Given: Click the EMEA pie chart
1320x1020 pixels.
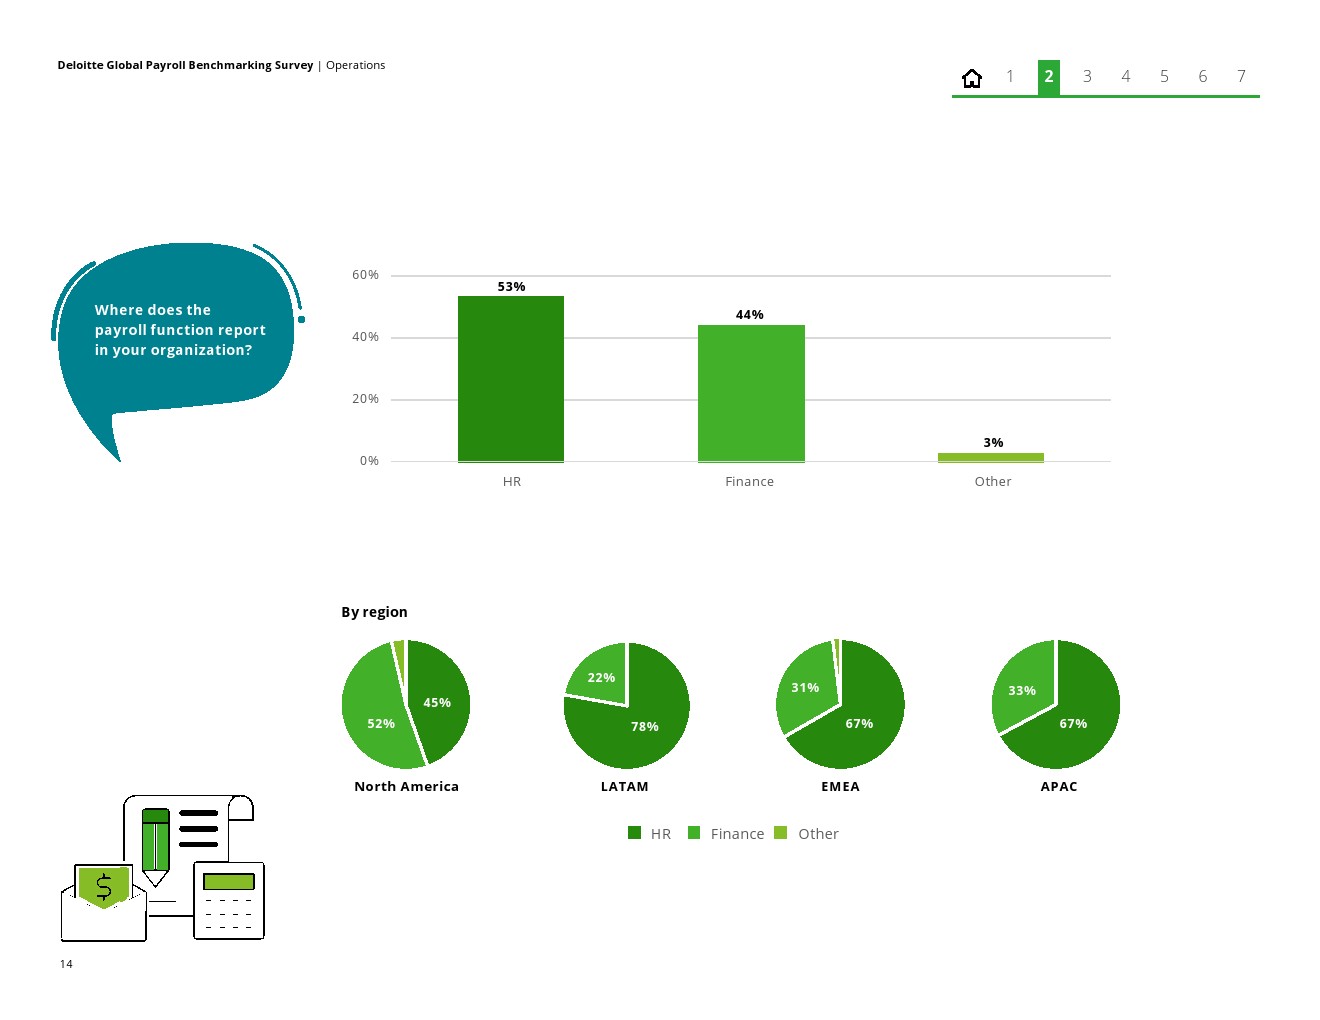Looking at the screenshot, I should [840, 704].
